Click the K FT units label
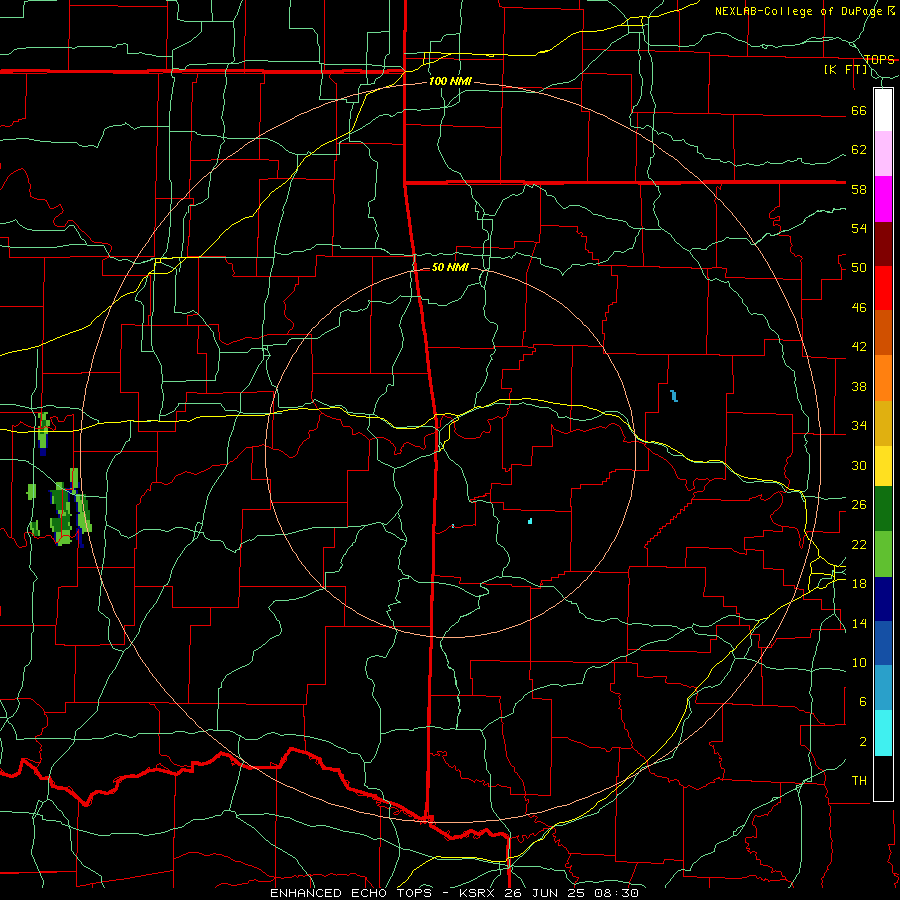Screen dimensions: 900x900 tap(846, 70)
